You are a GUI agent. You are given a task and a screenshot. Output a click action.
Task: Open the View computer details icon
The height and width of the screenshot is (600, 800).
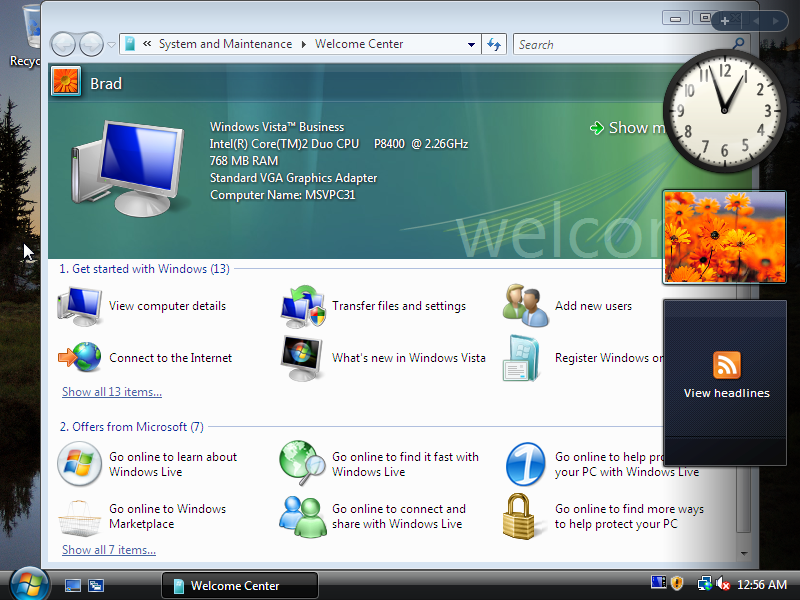coord(80,306)
